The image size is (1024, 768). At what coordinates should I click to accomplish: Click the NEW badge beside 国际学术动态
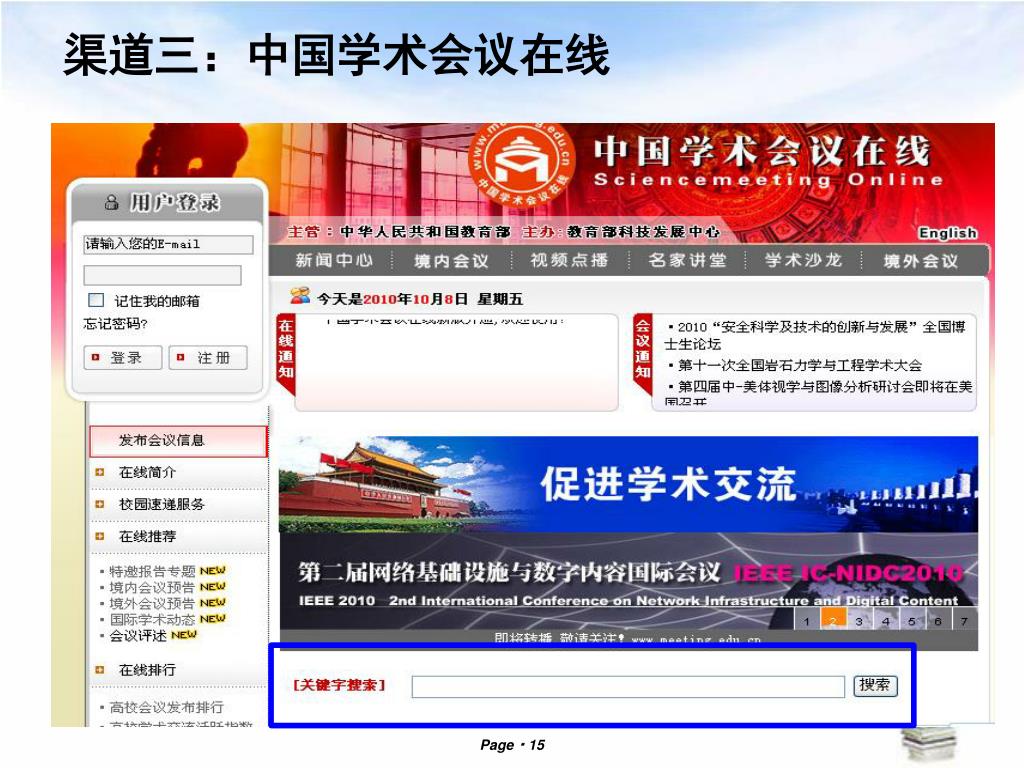click(212, 618)
